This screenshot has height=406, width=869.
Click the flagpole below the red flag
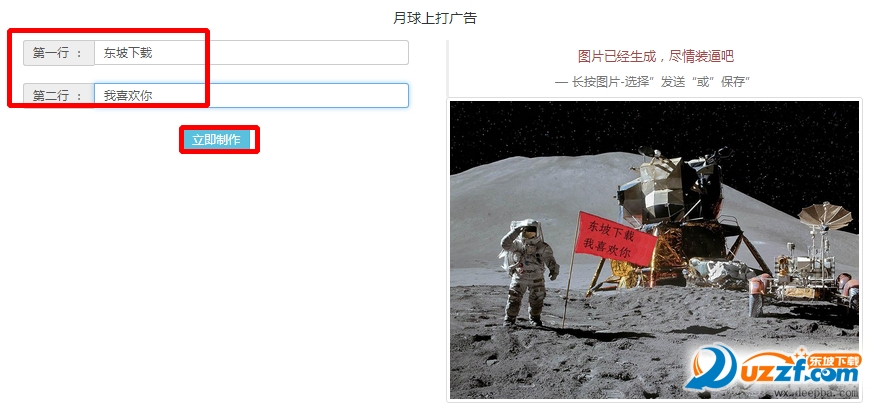click(568, 294)
